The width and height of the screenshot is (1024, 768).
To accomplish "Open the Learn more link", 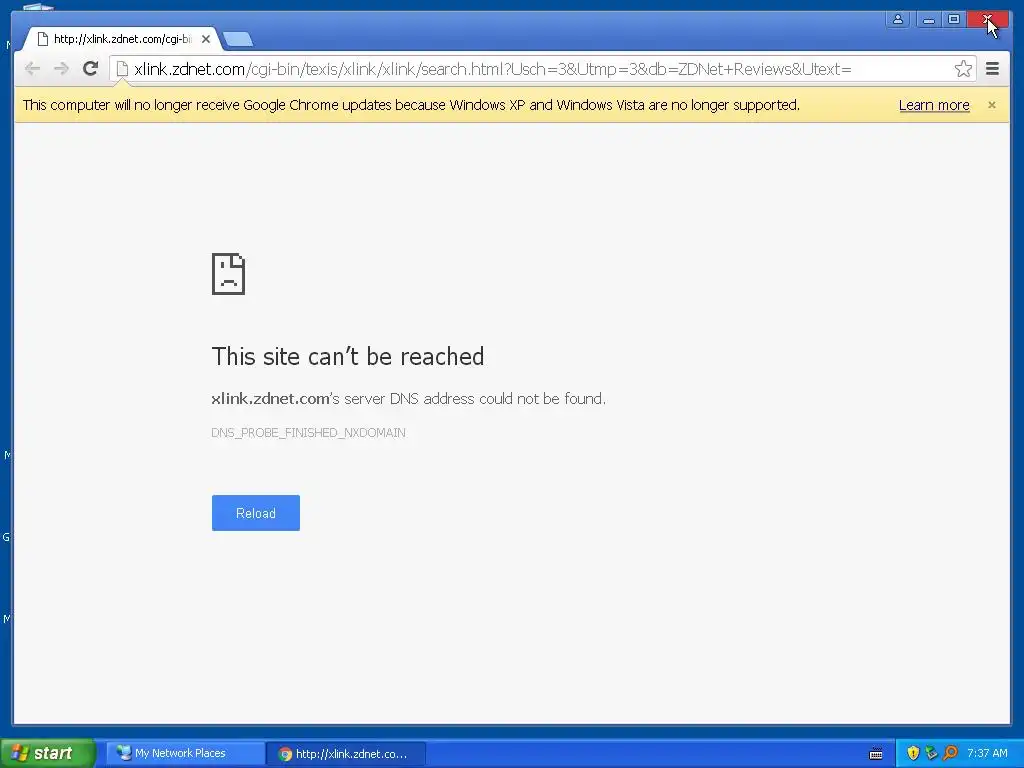I will click(x=934, y=105).
